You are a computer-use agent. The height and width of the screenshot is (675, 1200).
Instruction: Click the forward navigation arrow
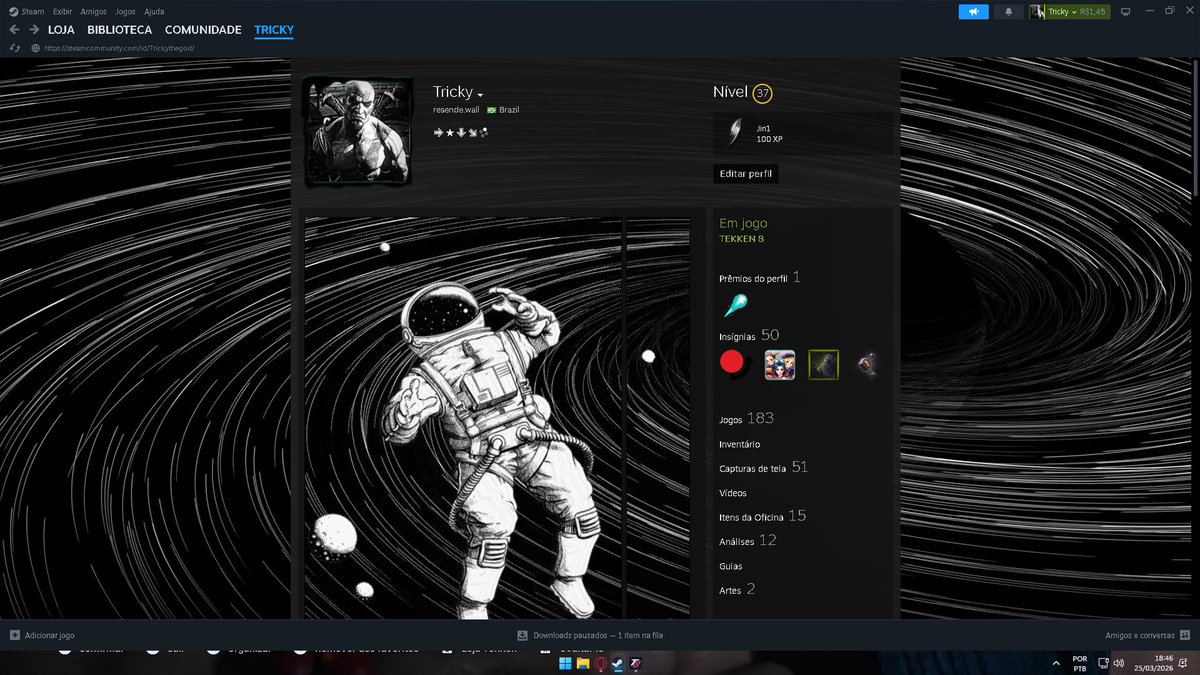click(x=34, y=30)
